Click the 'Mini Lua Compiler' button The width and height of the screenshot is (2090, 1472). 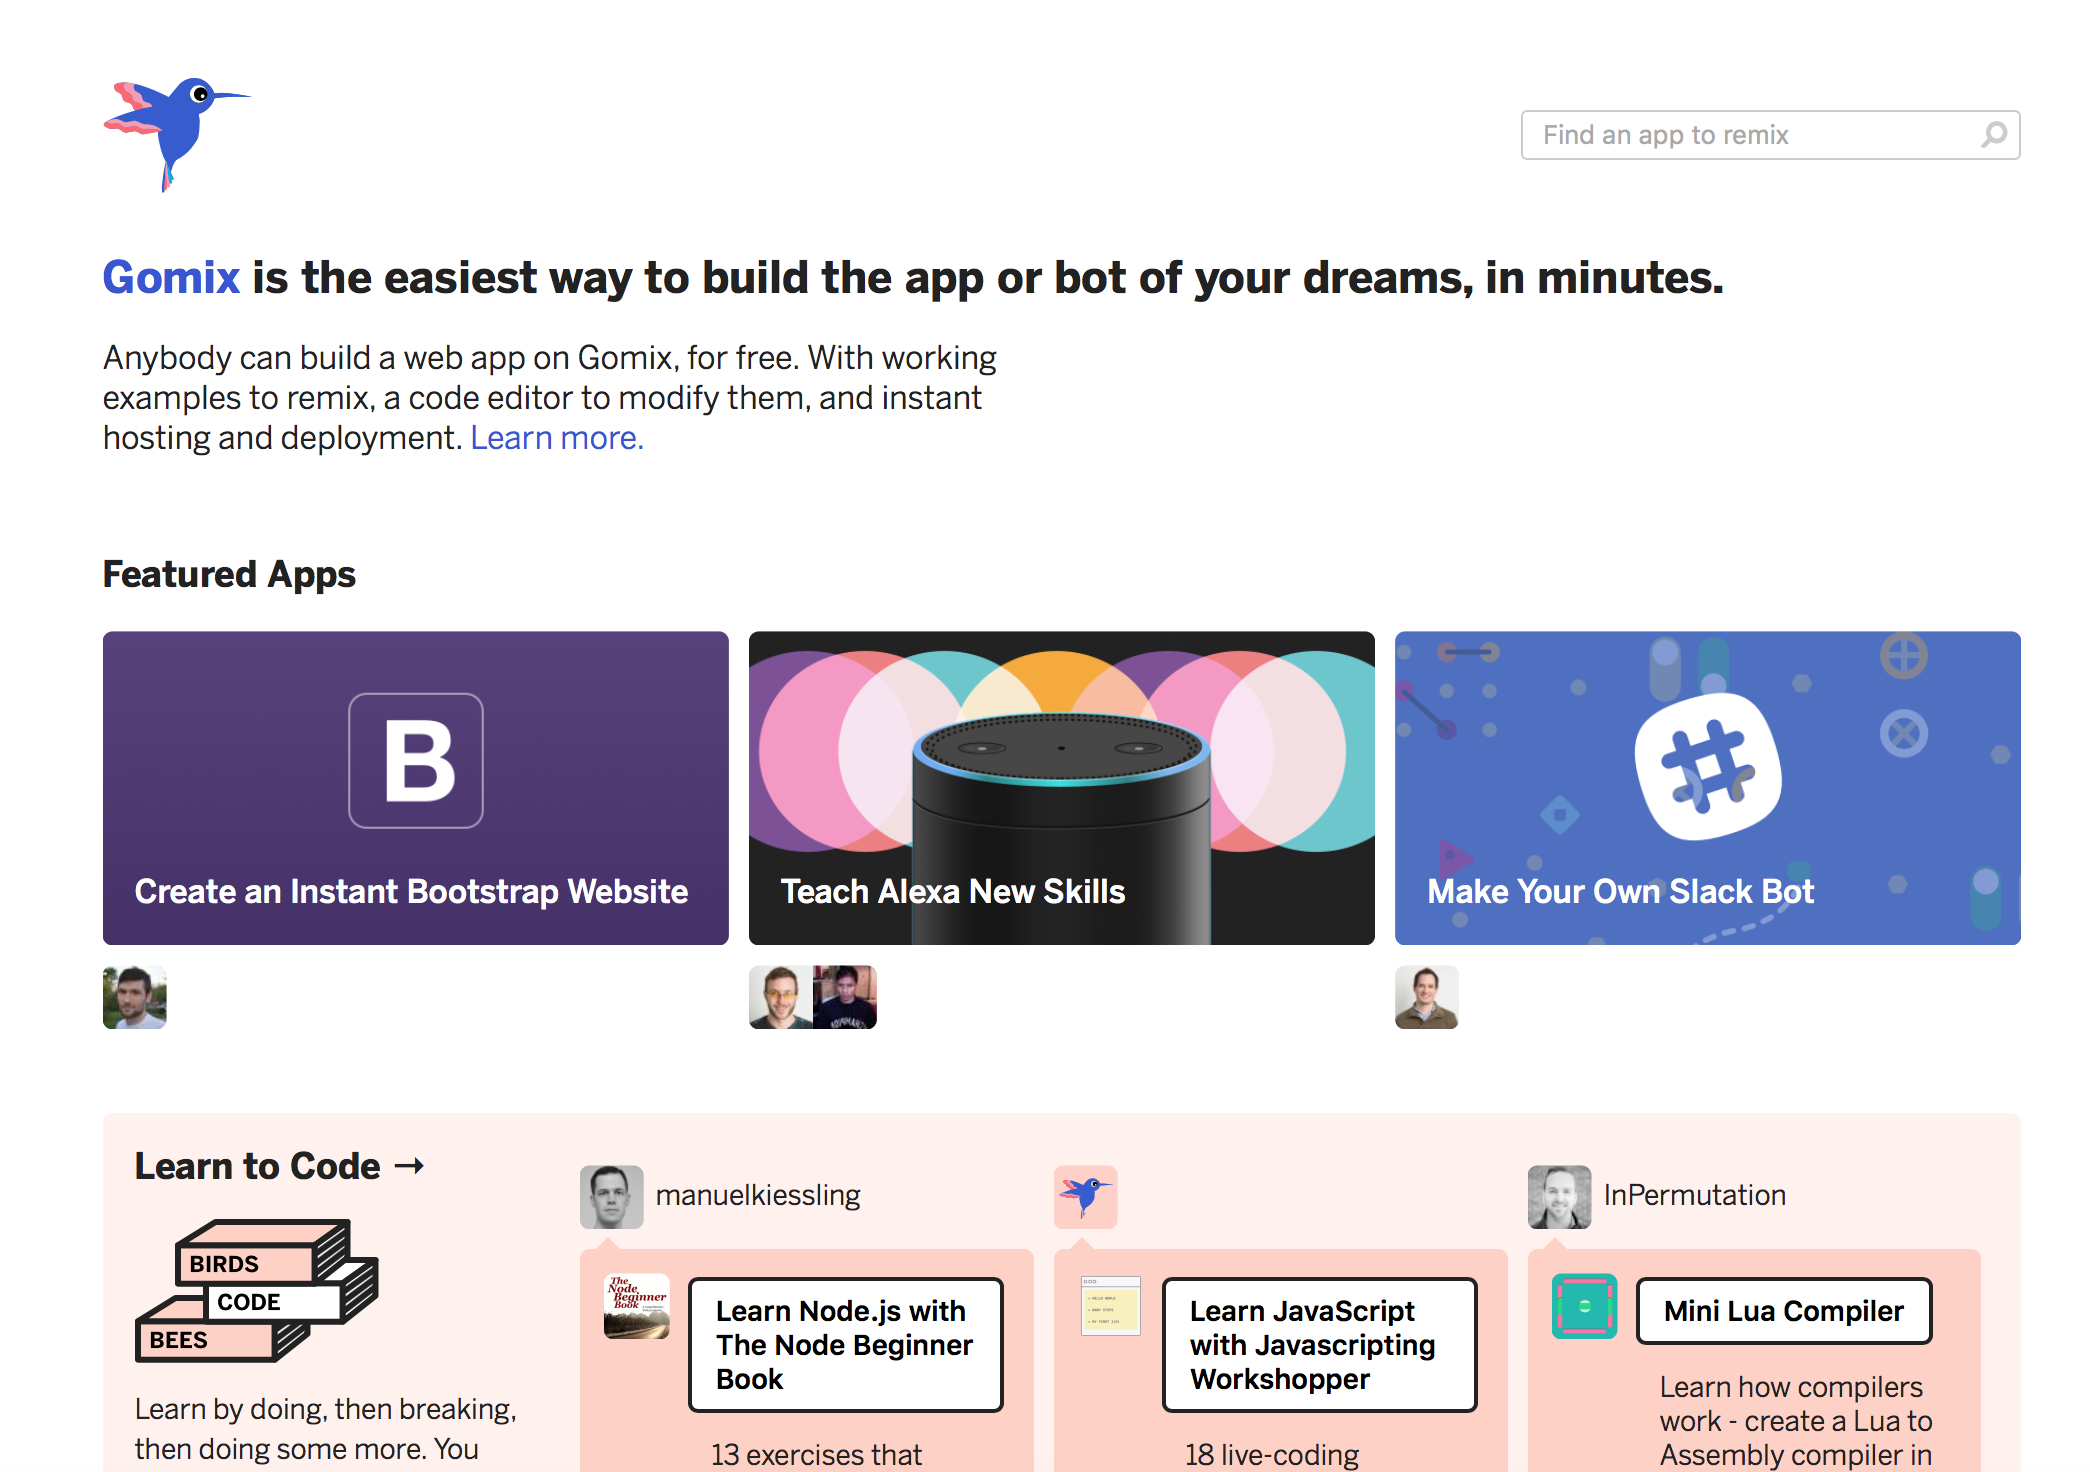[1783, 1311]
